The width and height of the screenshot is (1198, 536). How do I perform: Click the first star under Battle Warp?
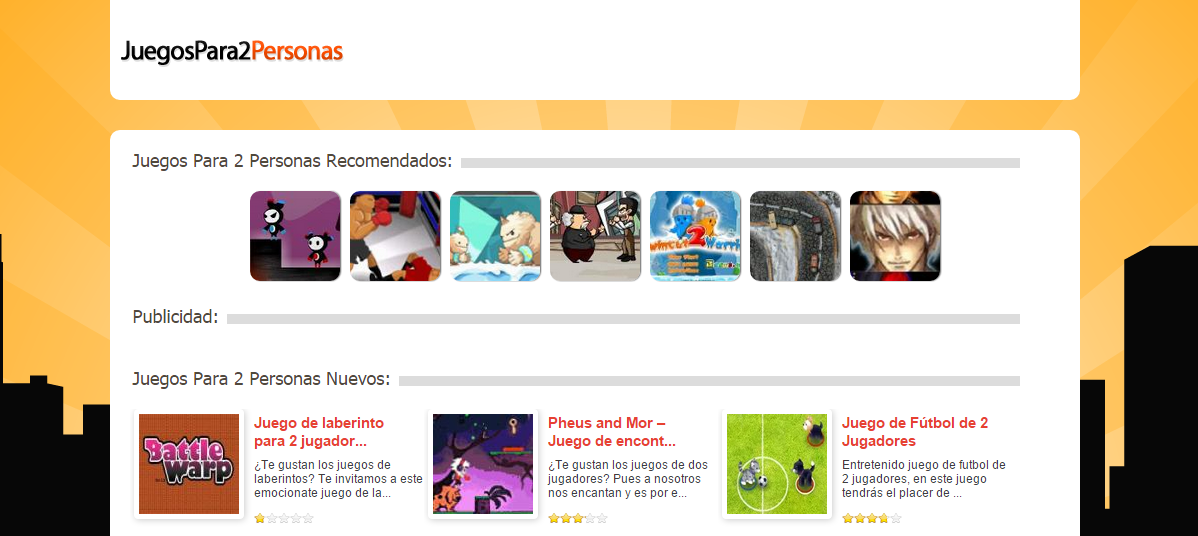click(260, 518)
